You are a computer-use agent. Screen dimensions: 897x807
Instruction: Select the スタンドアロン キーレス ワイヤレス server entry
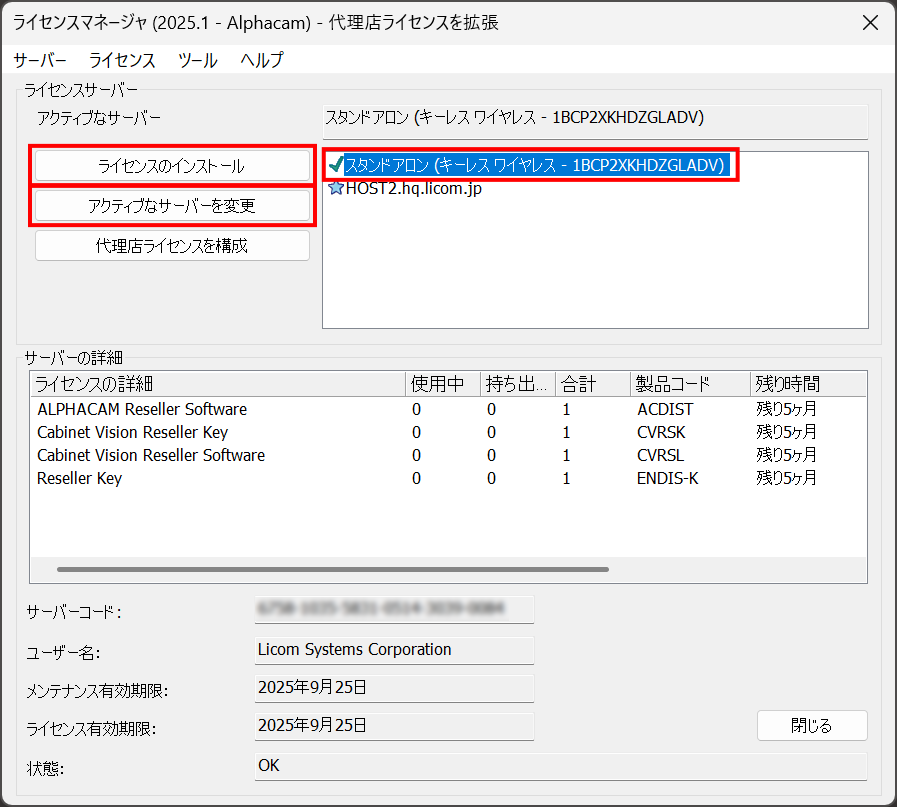536,165
